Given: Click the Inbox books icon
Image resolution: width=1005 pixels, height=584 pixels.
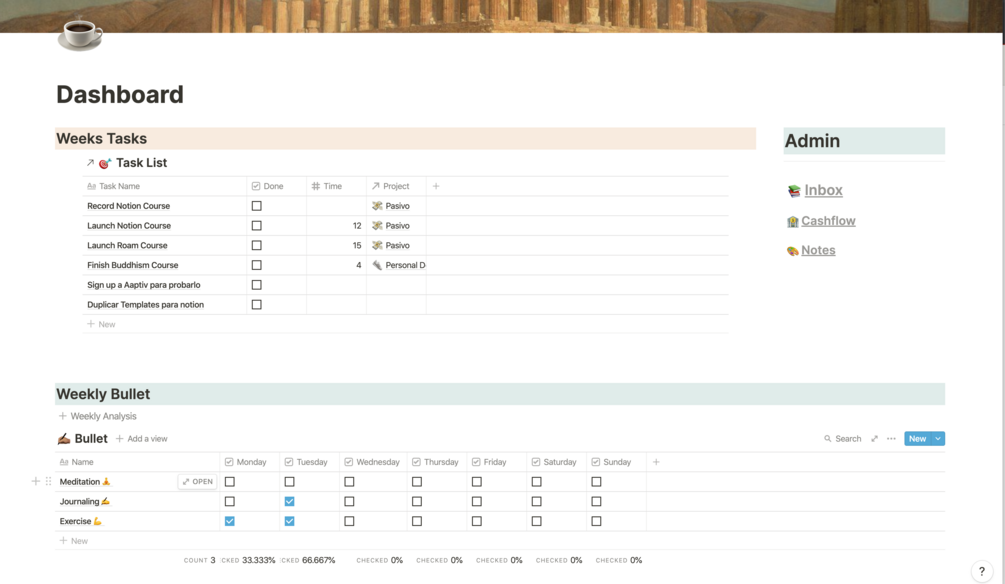Looking at the screenshot, I should click(794, 191).
